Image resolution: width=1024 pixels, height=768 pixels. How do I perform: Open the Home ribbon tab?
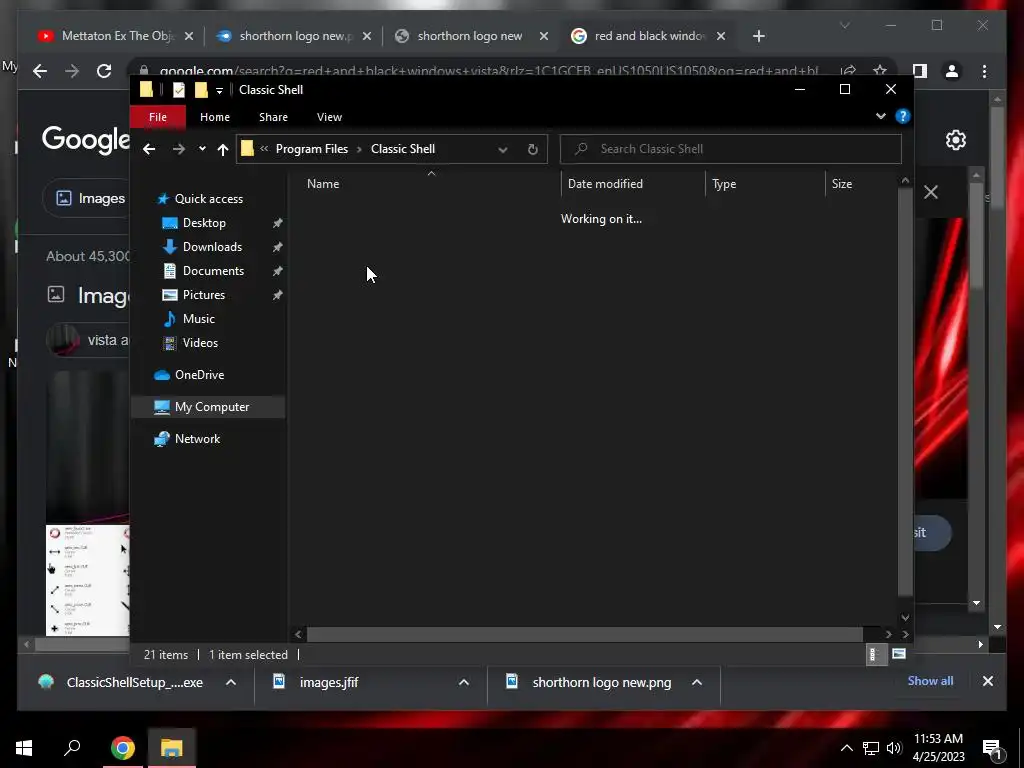point(215,117)
